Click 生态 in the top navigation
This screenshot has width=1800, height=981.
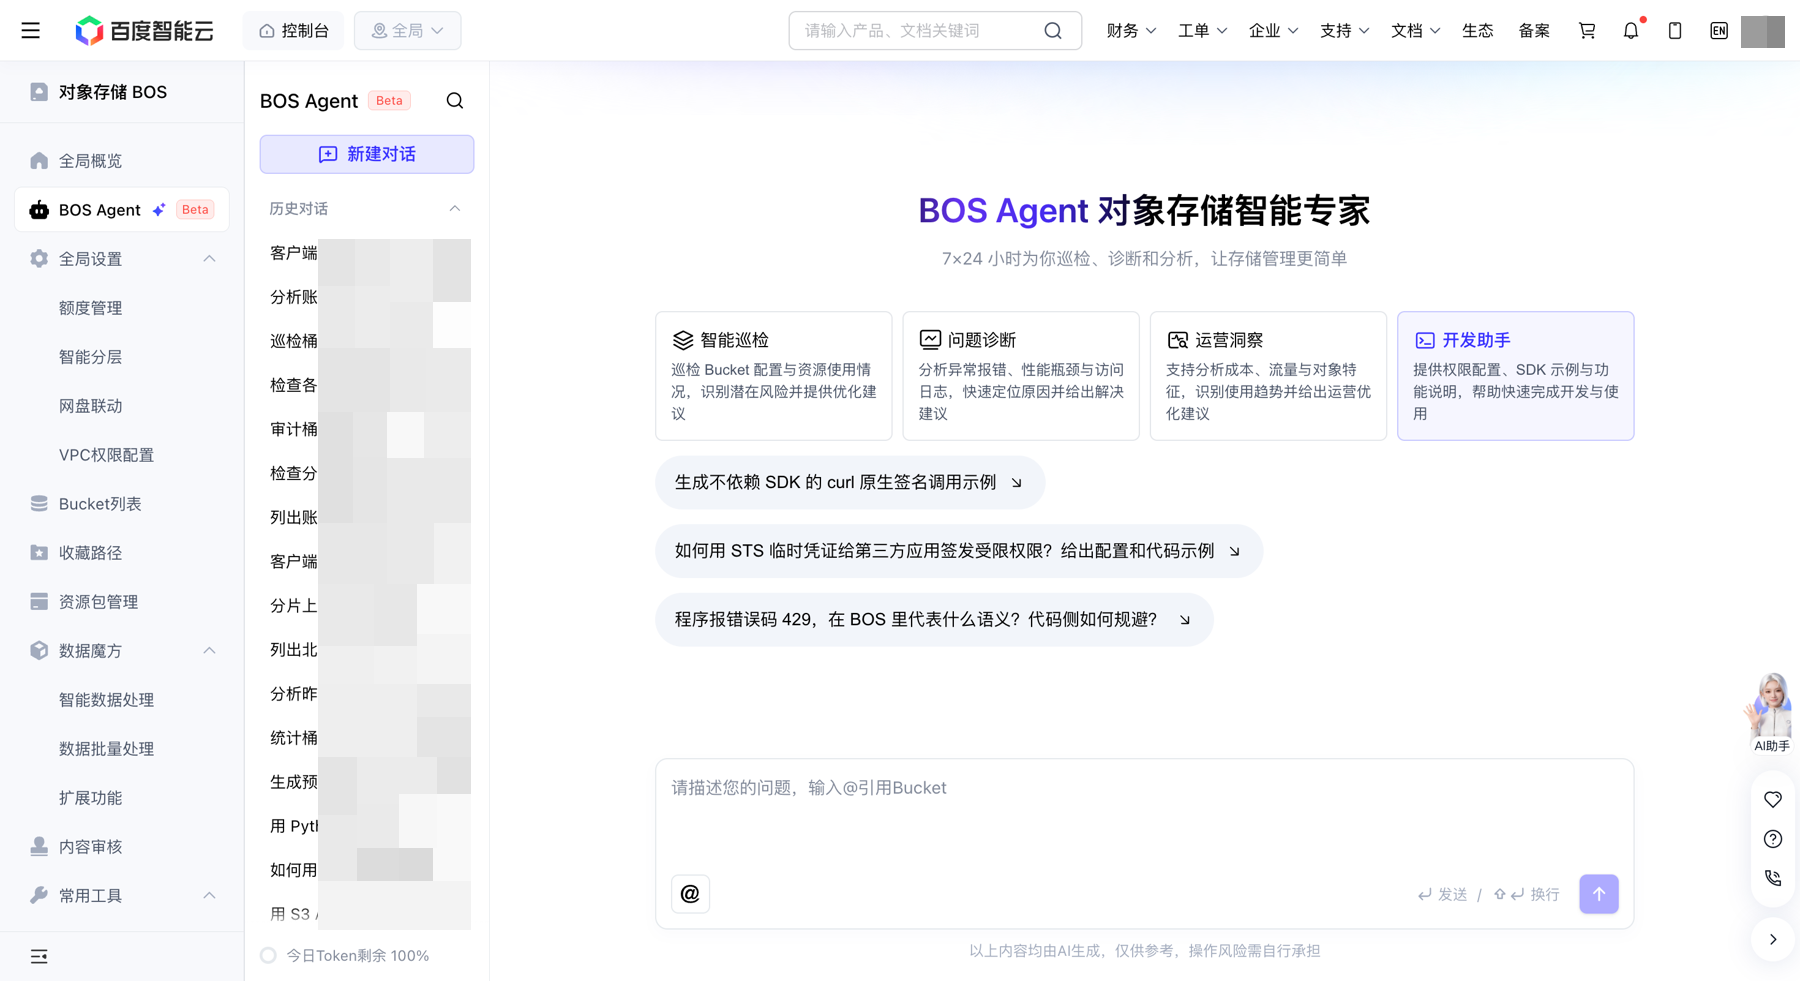pyautogui.click(x=1477, y=31)
